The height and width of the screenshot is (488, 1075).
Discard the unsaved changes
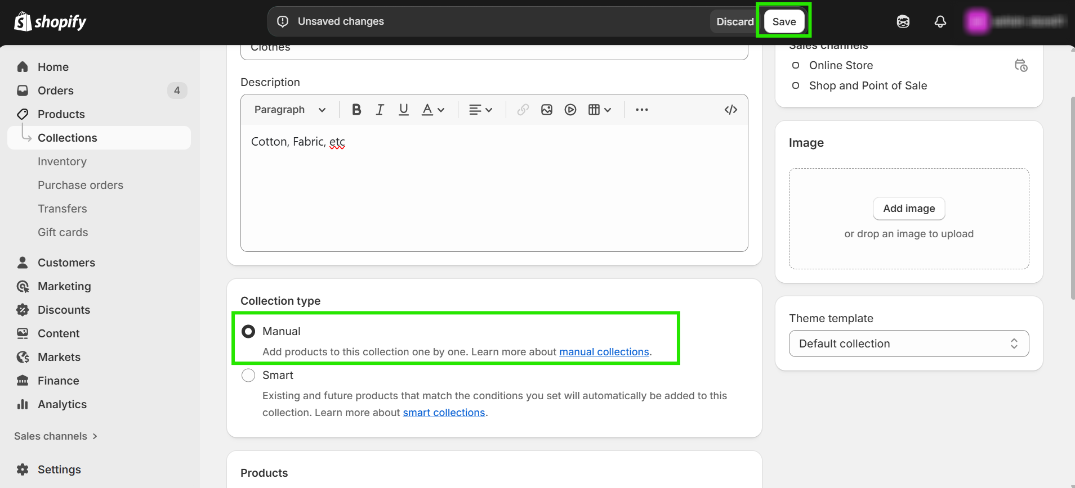[735, 22]
